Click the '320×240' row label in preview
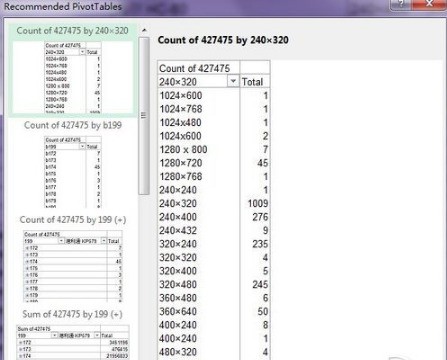The image size is (447, 360). [178, 244]
